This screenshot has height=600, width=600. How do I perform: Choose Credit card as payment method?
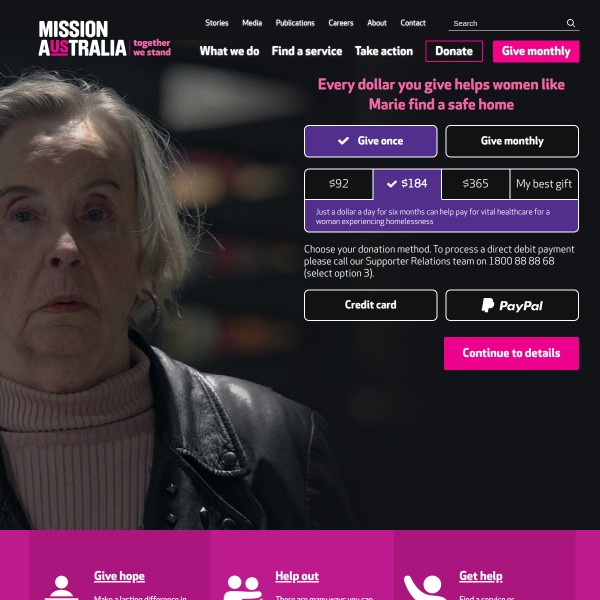(x=370, y=305)
